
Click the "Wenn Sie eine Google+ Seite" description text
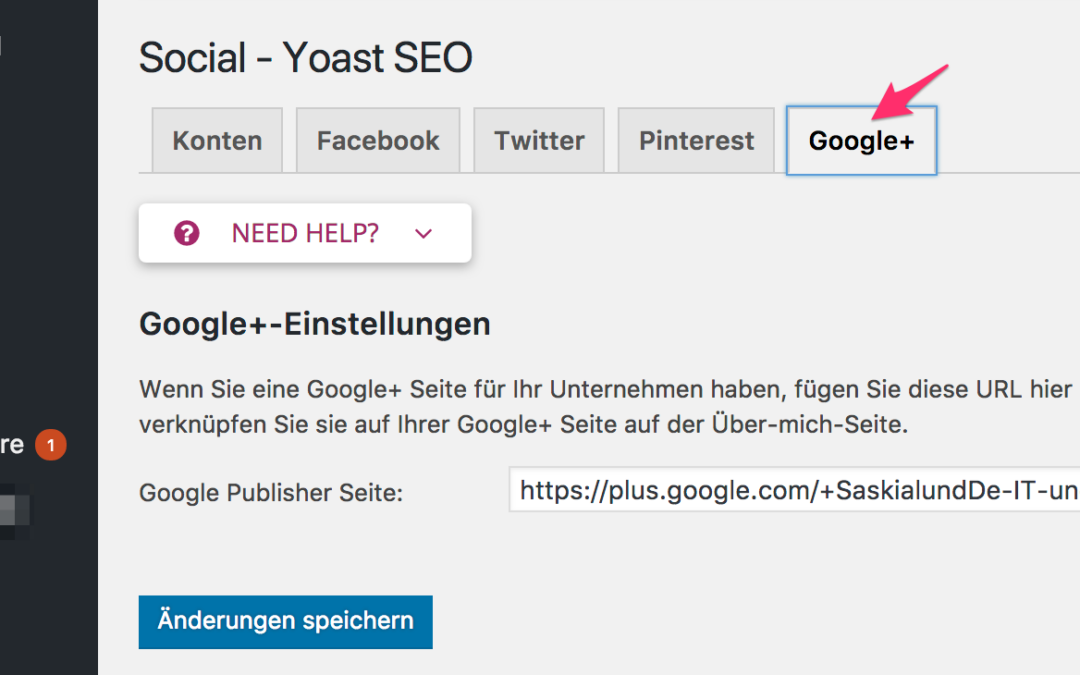tap(606, 390)
